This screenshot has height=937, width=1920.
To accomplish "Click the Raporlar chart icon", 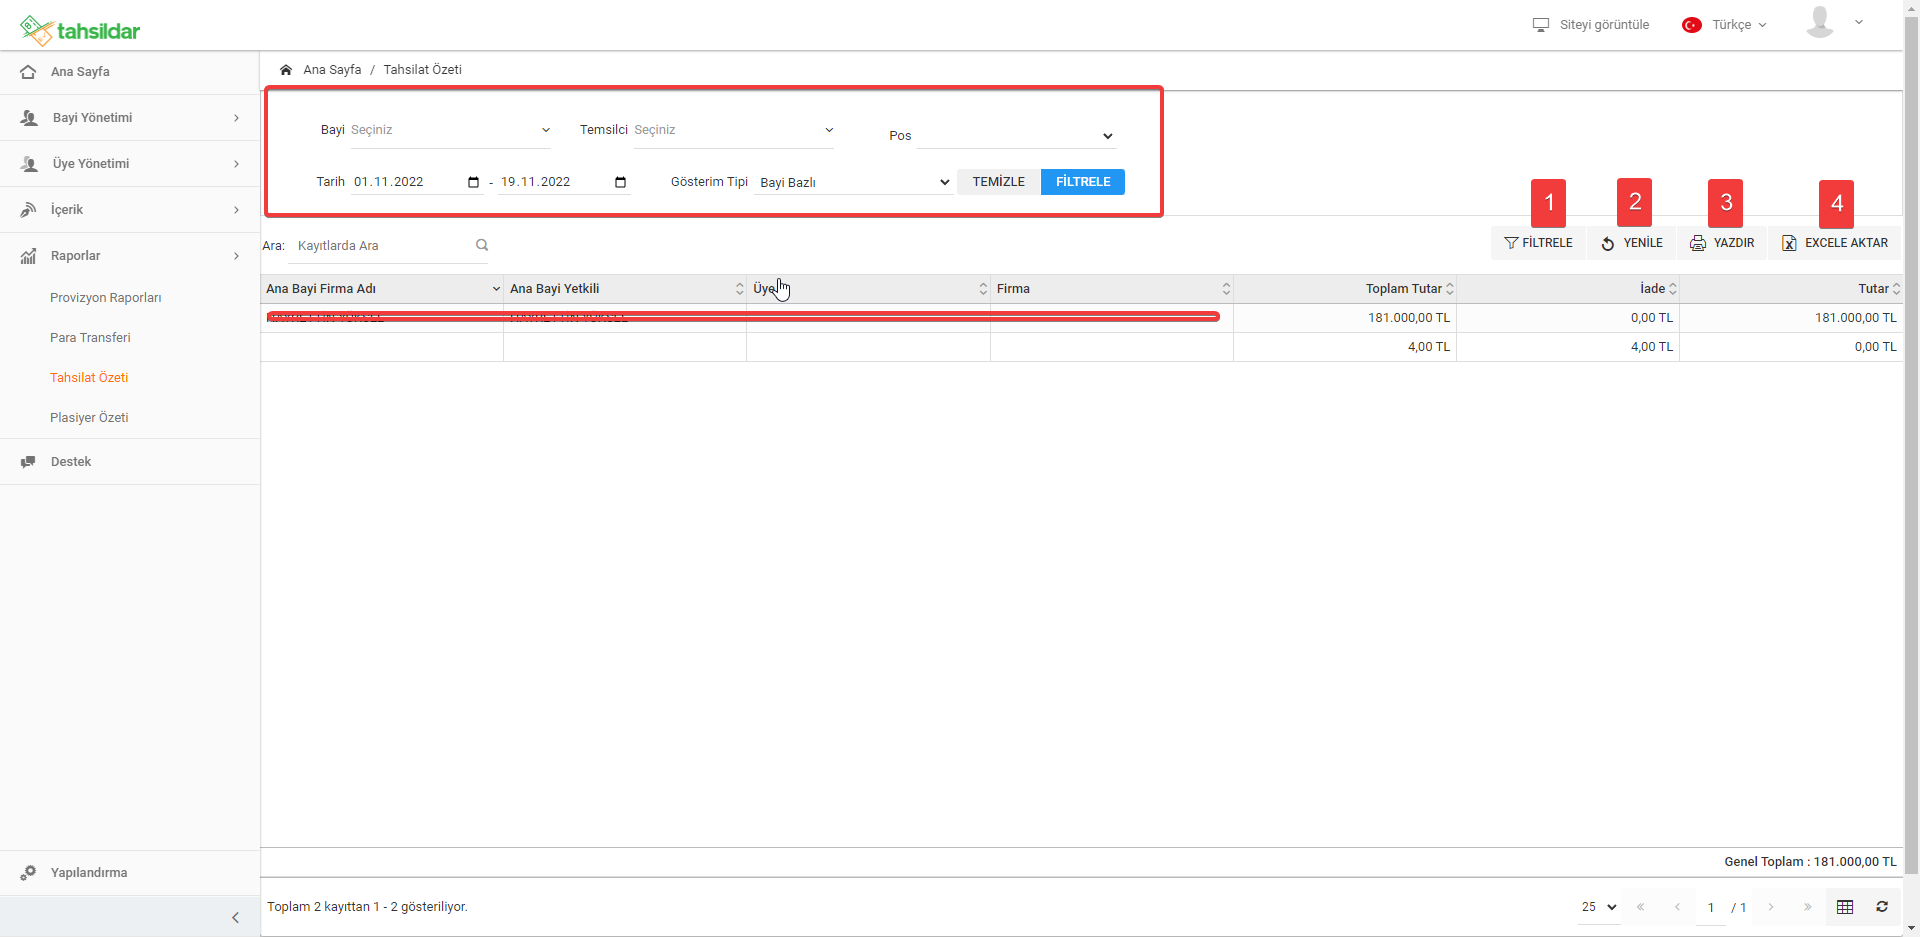I will [28, 256].
